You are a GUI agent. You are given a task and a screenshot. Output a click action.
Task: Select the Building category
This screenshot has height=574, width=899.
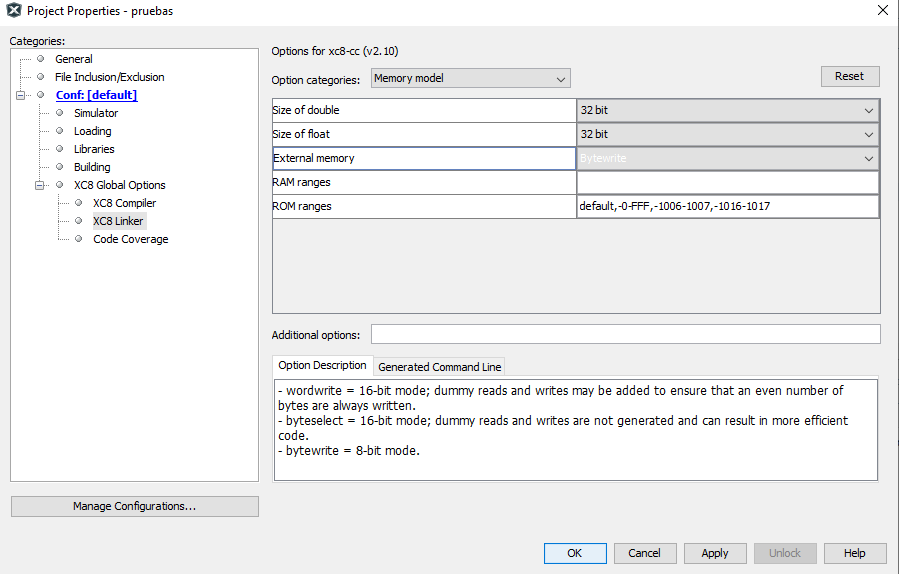[92, 167]
